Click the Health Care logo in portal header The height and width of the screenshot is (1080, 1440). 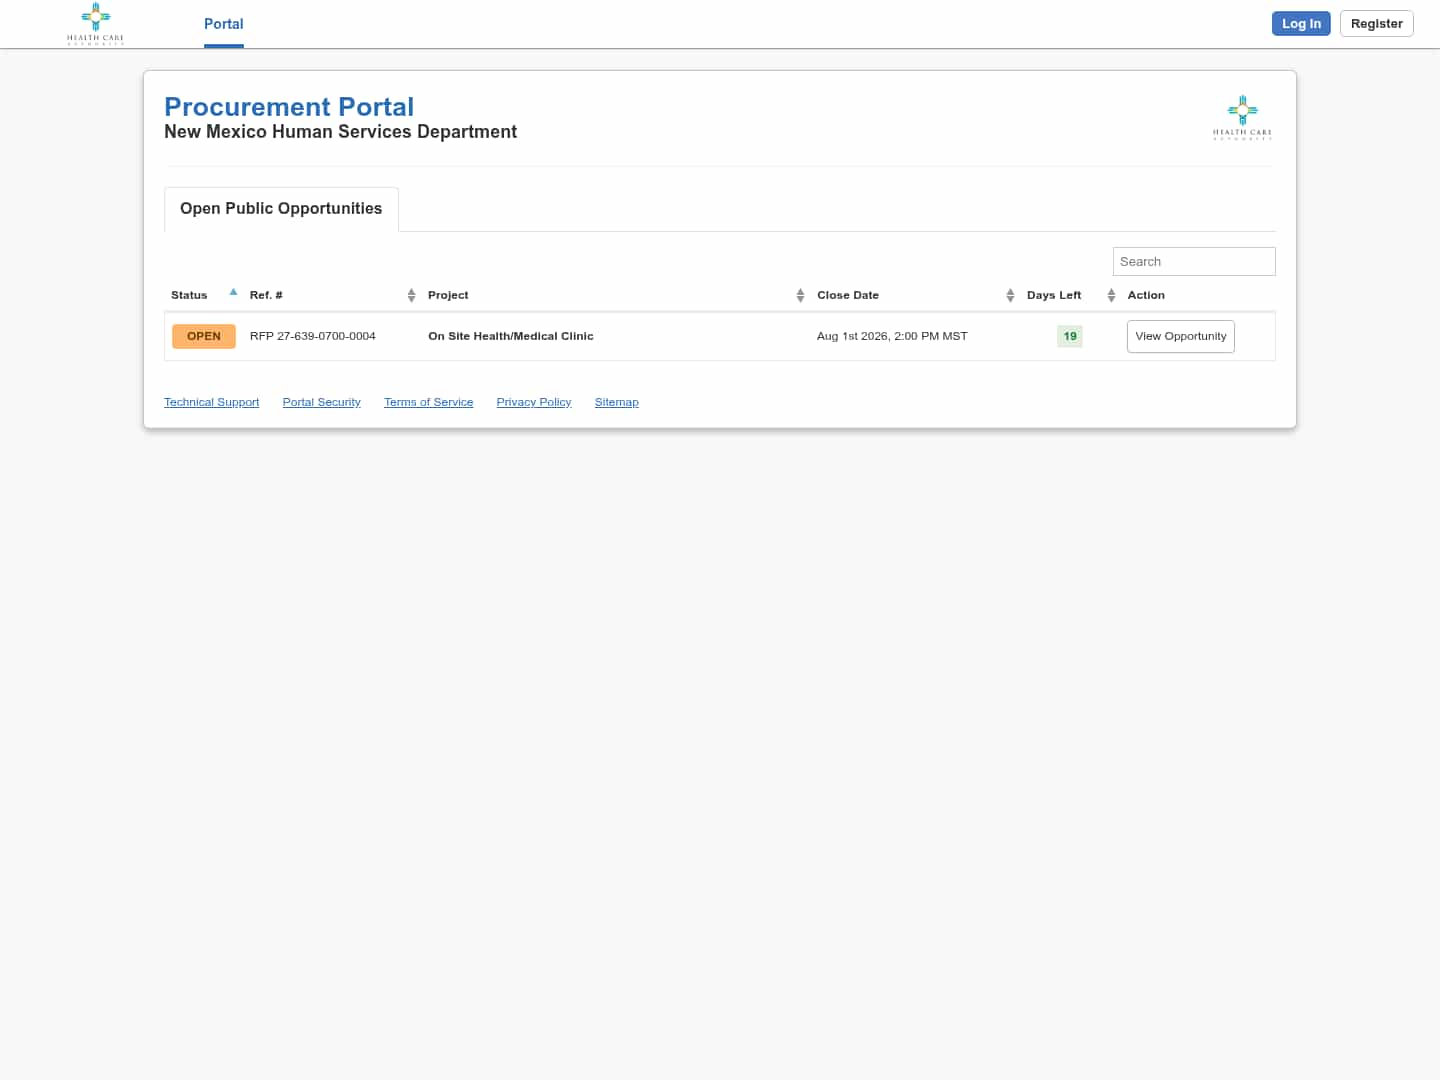[x=1242, y=117]
